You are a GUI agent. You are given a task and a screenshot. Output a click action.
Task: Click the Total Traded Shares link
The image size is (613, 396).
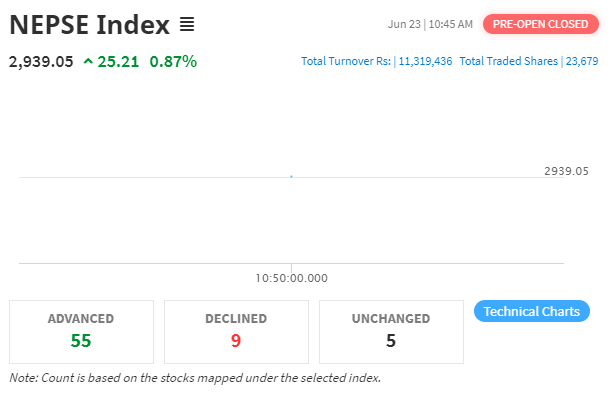[509, 61]
